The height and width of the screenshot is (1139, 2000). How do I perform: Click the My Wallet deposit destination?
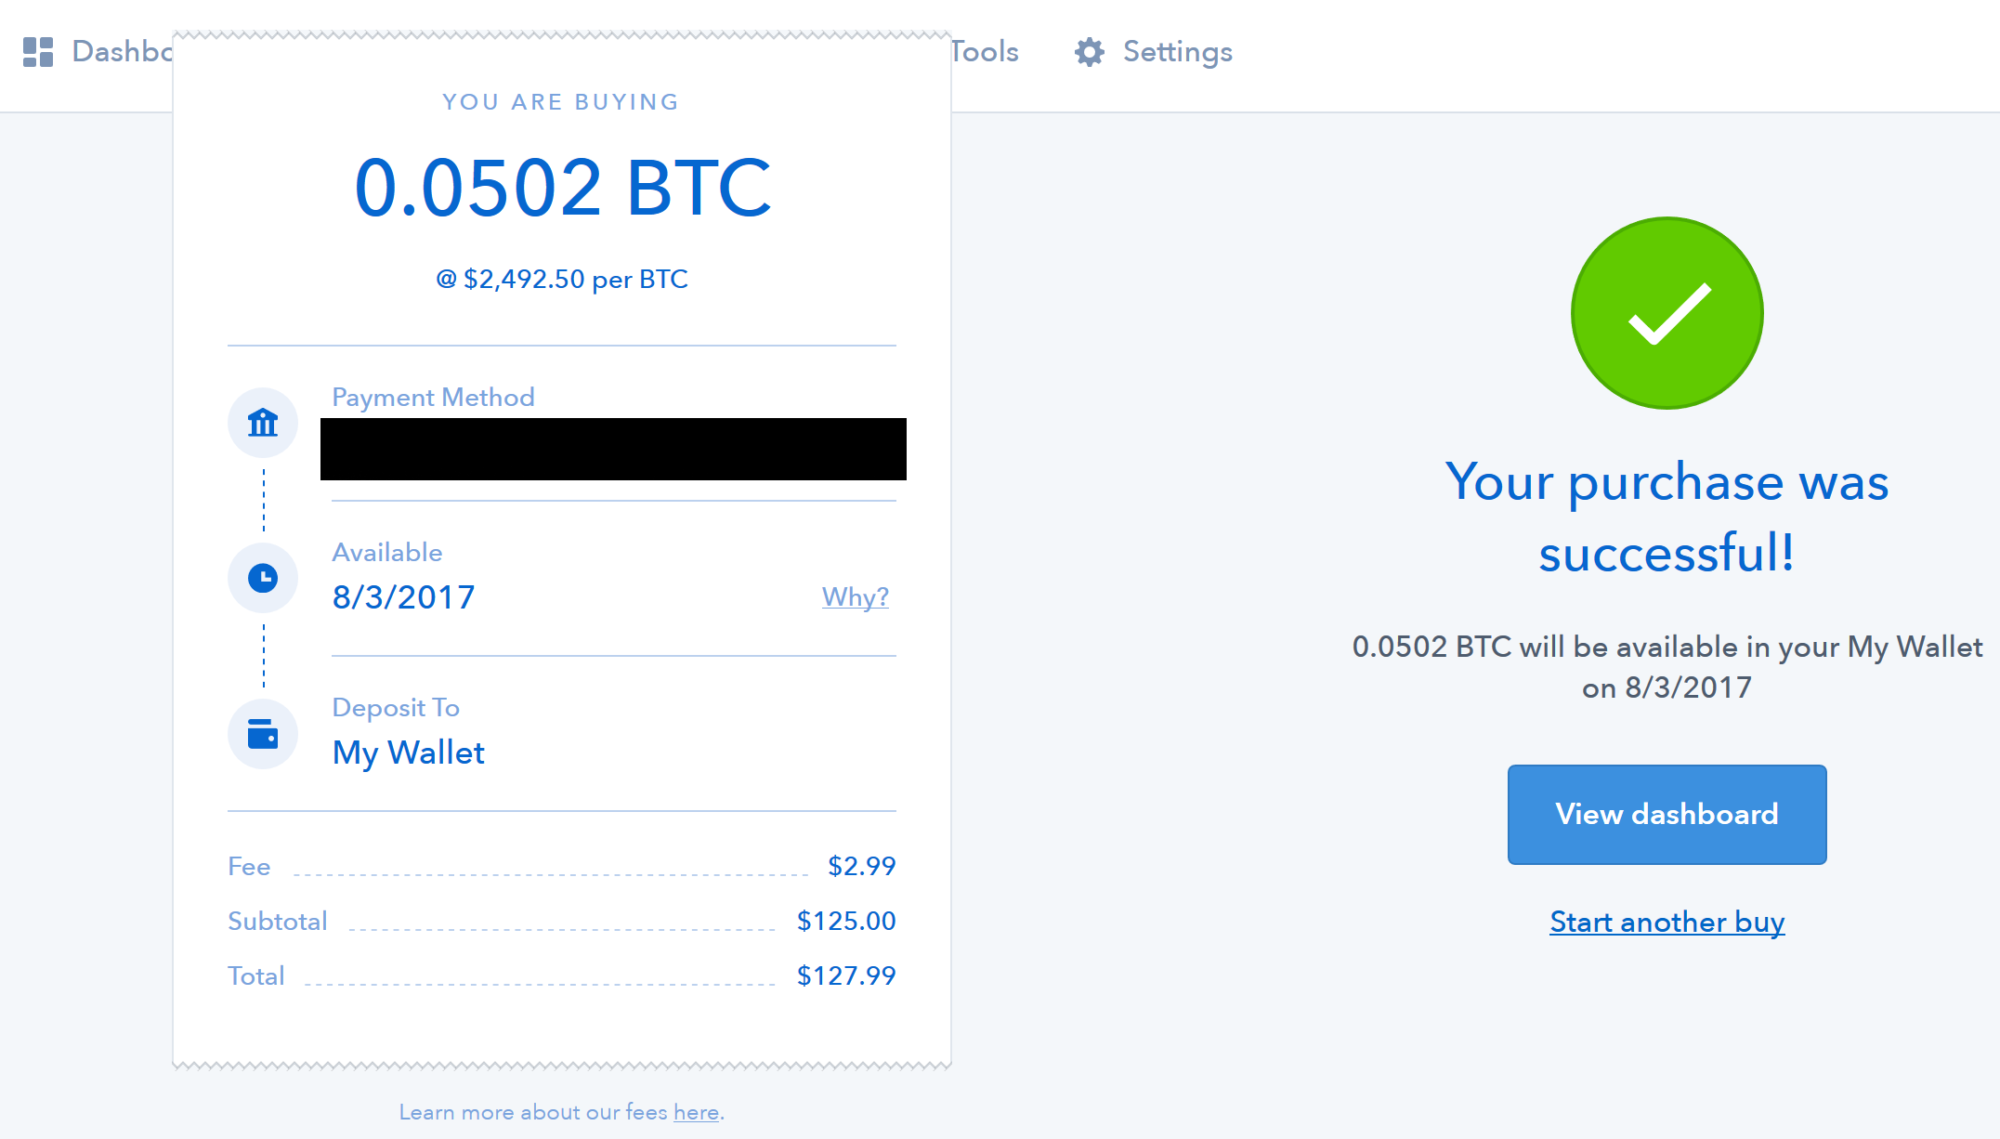point(408,752)
